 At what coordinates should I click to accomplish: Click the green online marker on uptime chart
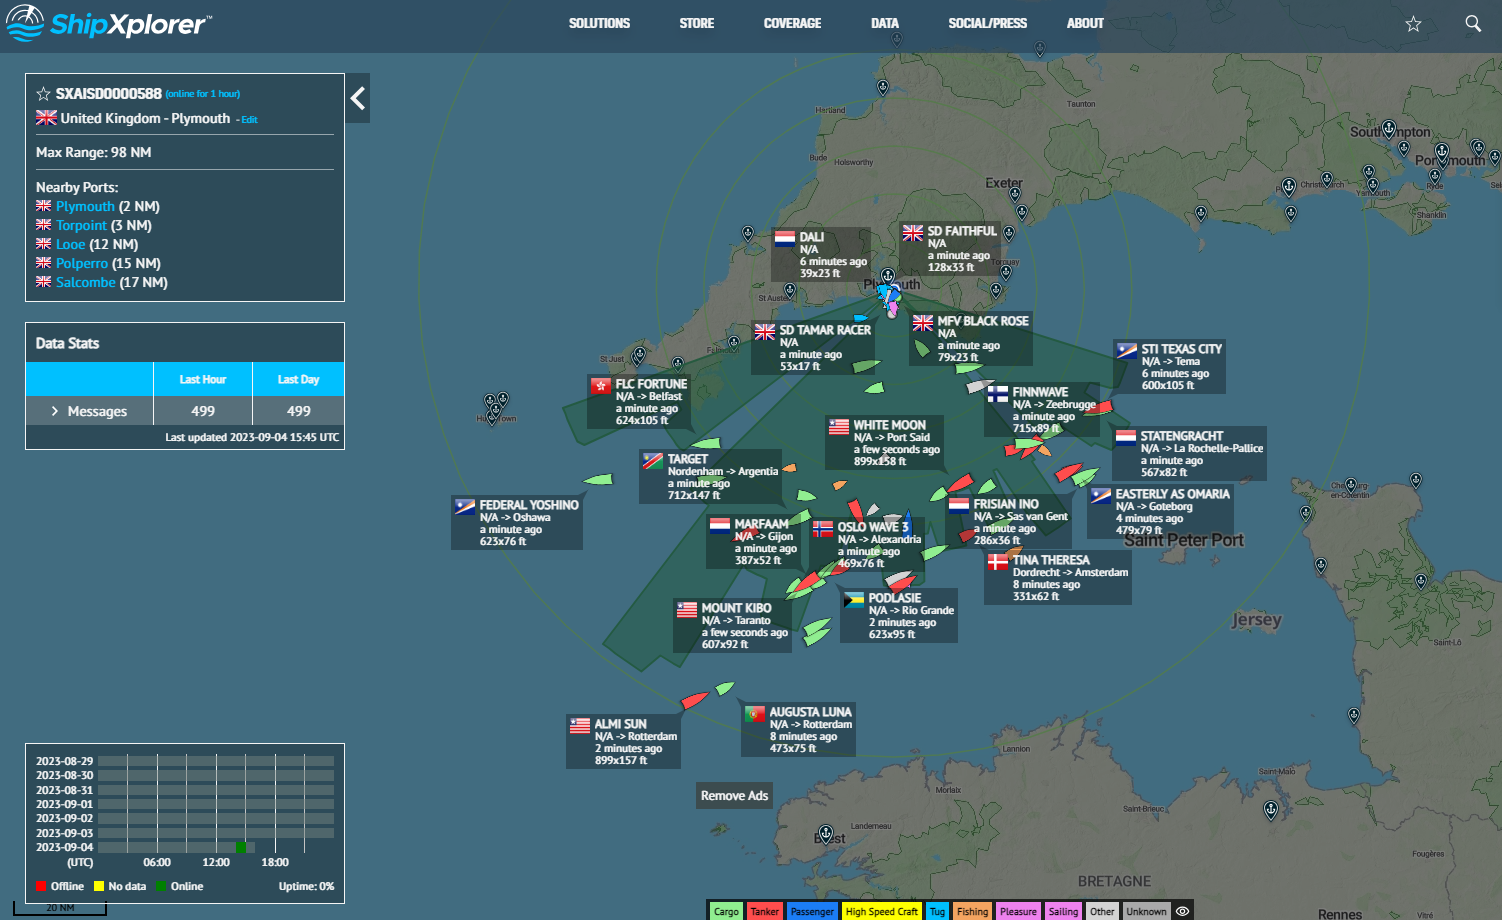[x=240, y=847]
